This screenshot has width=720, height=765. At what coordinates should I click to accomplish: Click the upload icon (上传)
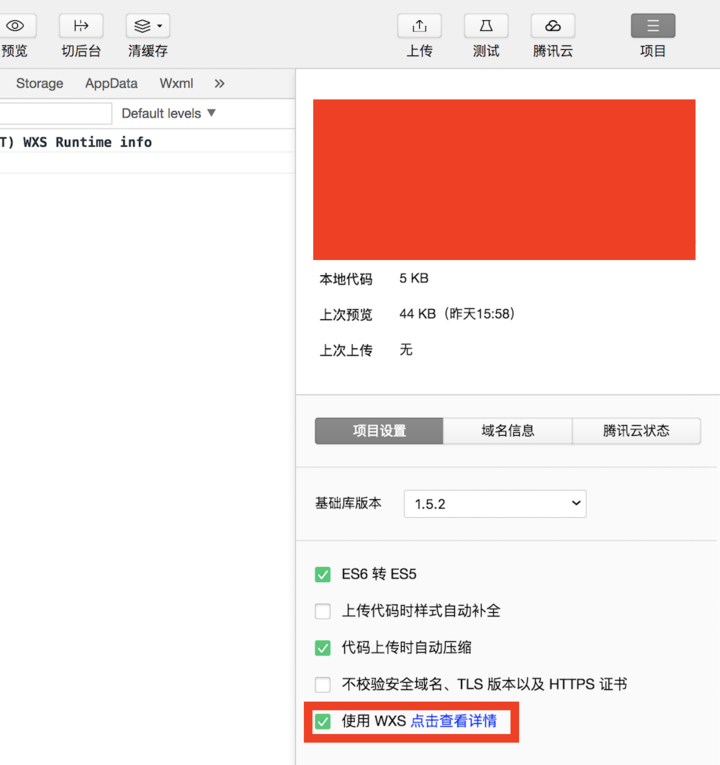(420, 26)
